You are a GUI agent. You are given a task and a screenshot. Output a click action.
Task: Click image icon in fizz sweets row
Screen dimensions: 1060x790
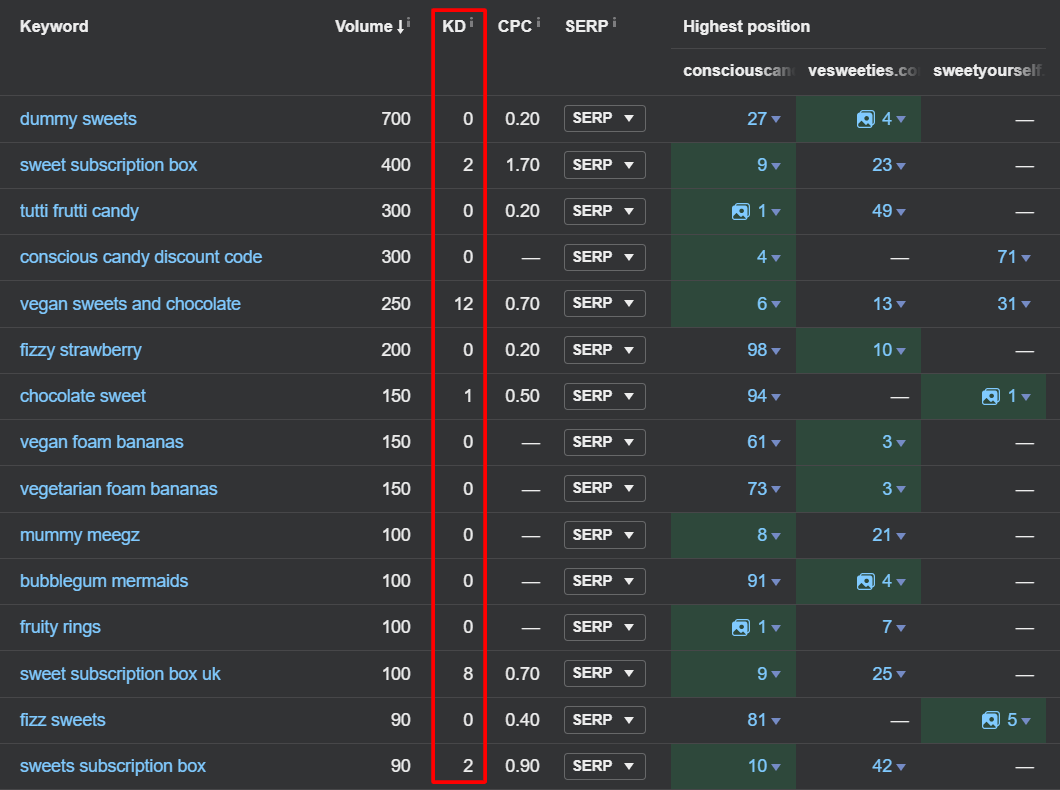point(990,720)
